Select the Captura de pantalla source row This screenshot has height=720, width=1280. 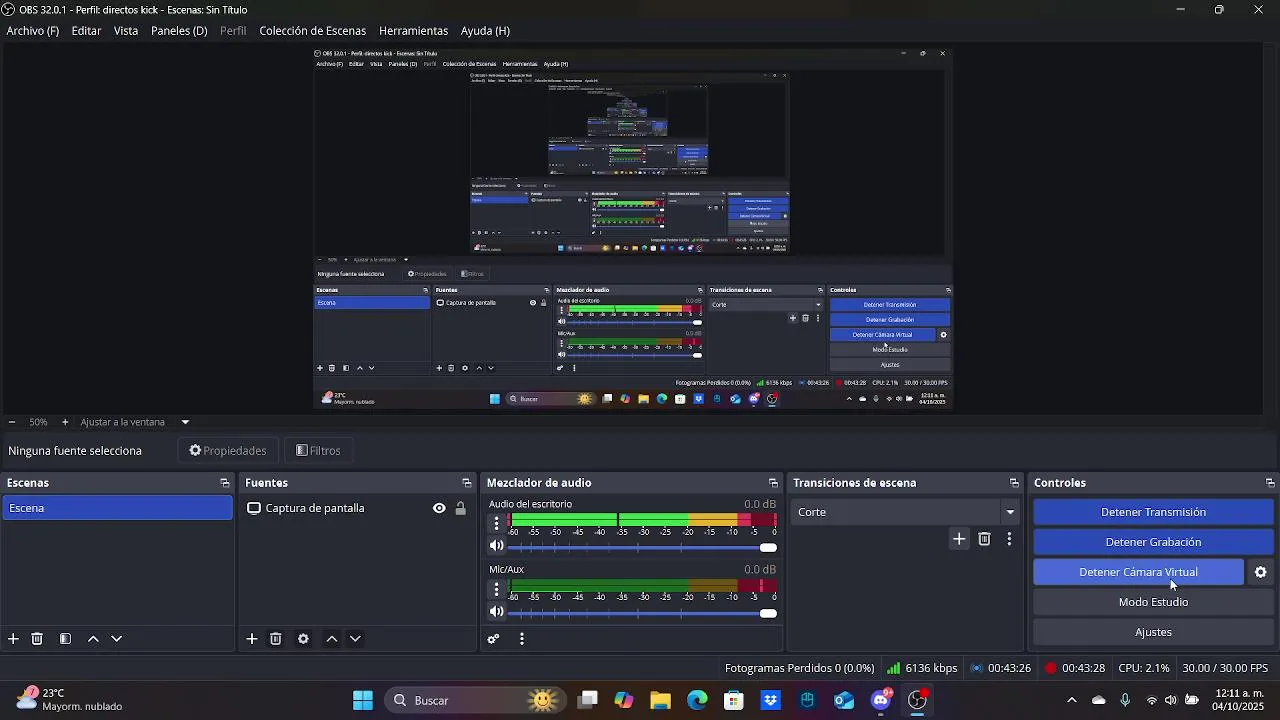[356, 508]
